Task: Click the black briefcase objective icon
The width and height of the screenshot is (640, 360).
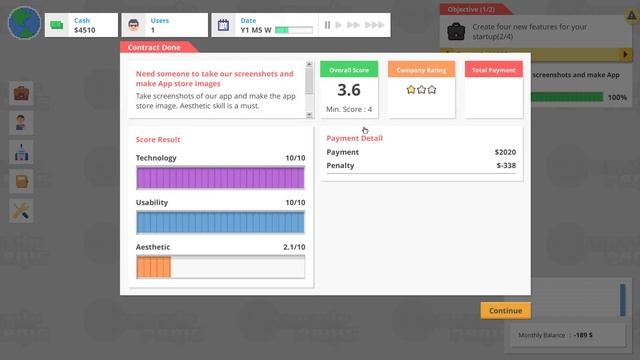Action: click(x=456, y=31)
